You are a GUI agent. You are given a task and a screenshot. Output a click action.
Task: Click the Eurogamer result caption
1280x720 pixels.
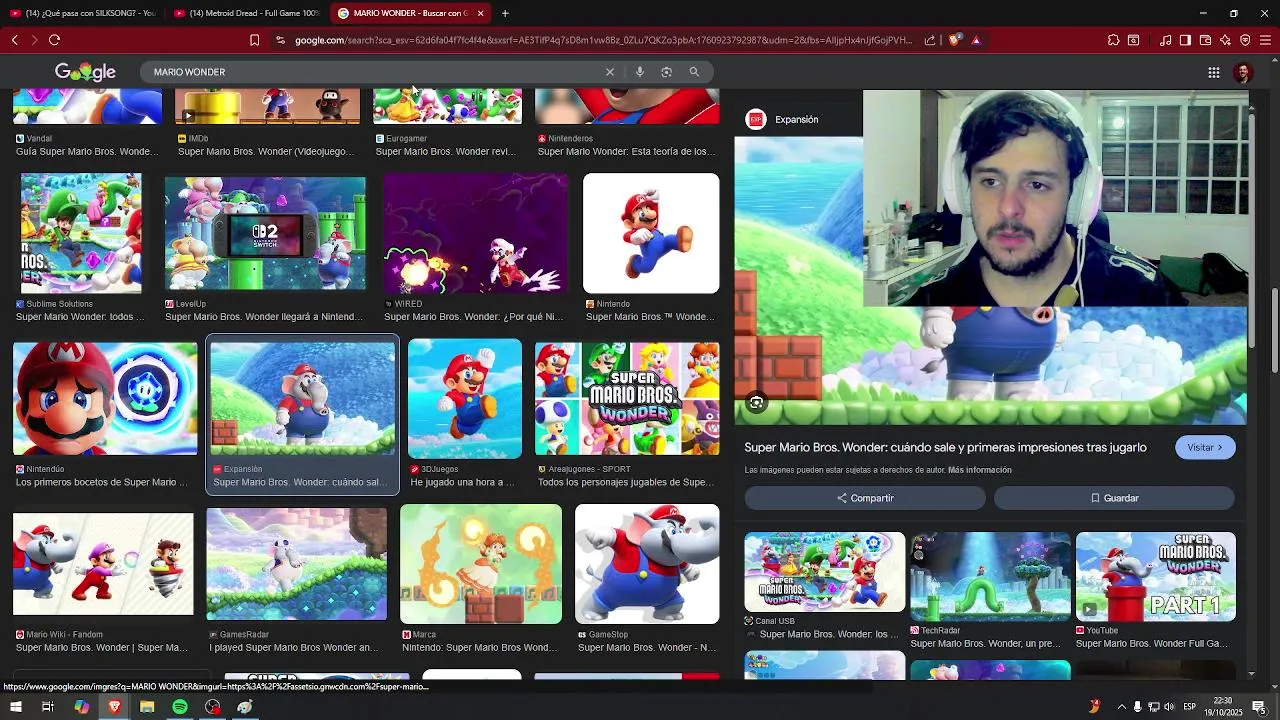pos(446,151)
